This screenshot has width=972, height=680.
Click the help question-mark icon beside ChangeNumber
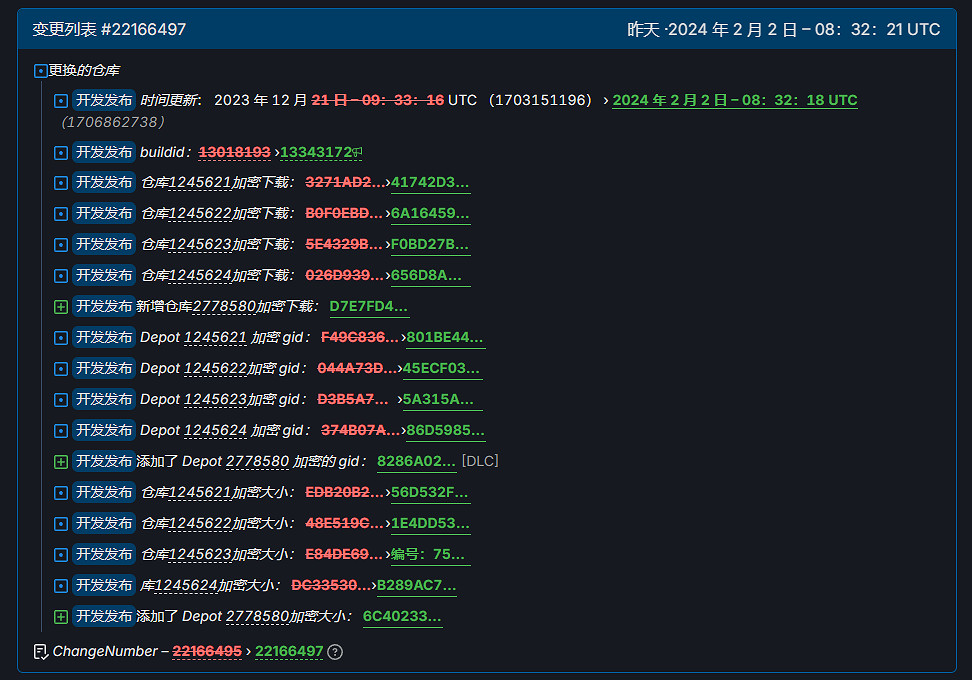point(335,652)
